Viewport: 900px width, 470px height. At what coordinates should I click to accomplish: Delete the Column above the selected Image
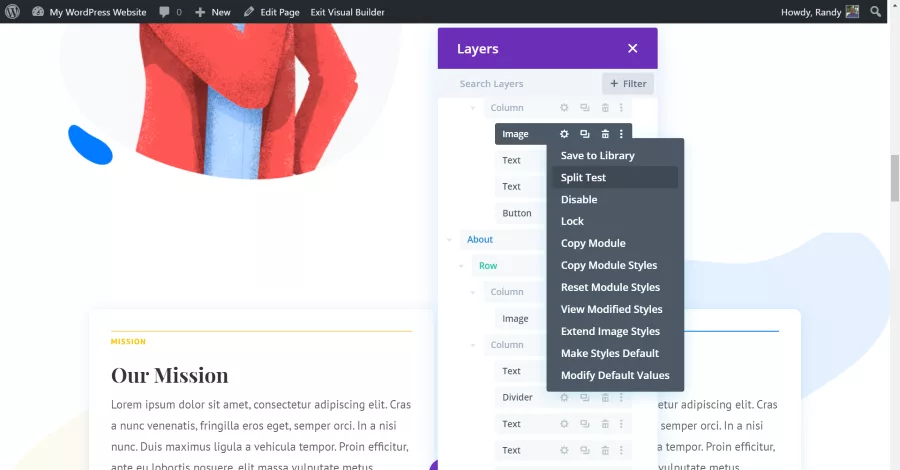pyautogui.click(x=605, y=107)
